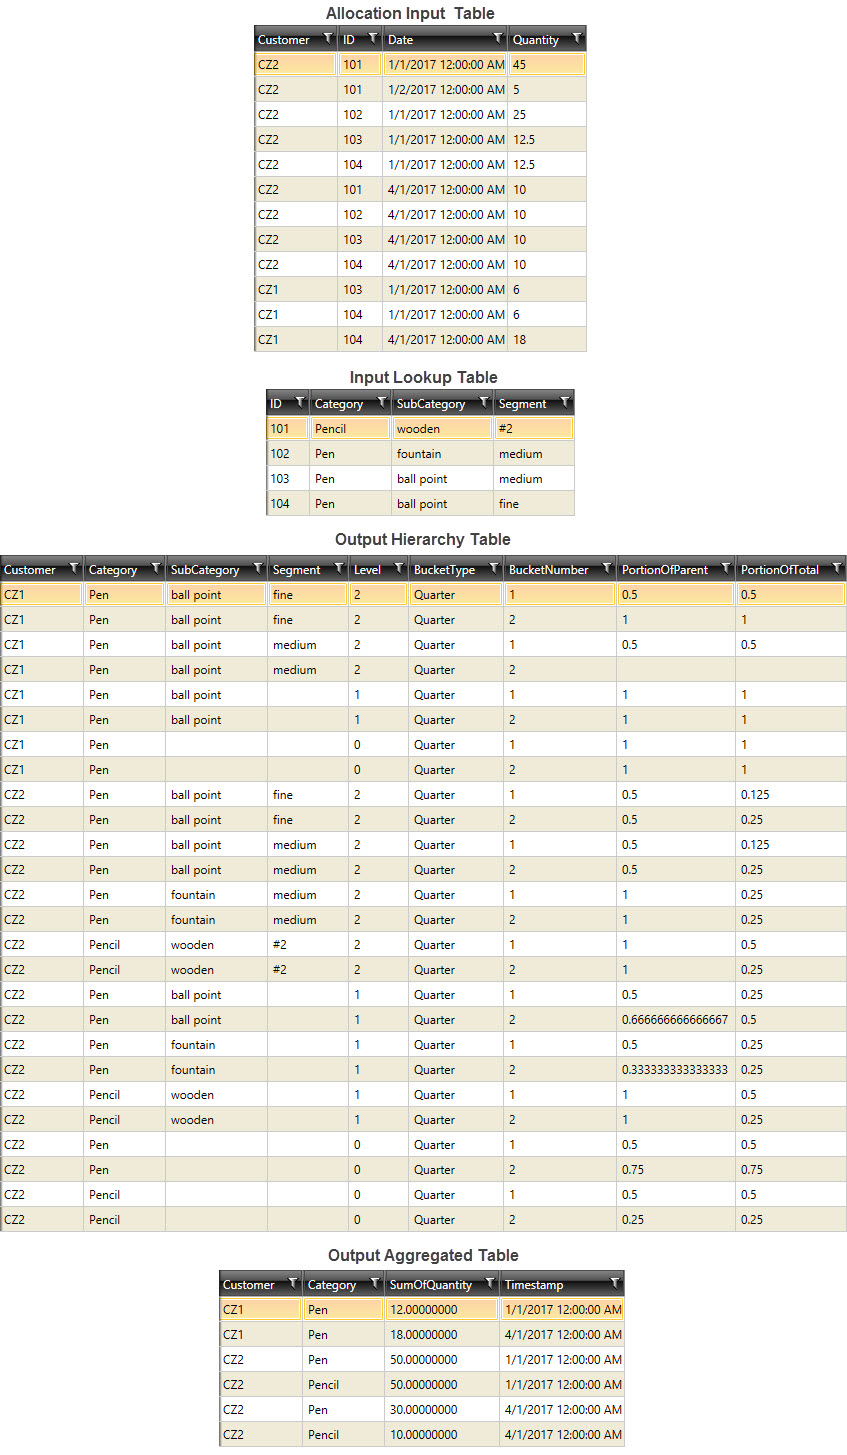Click the Date column filter icon
This screenshot has height=1455, width=847.
[x=498, y=39]
